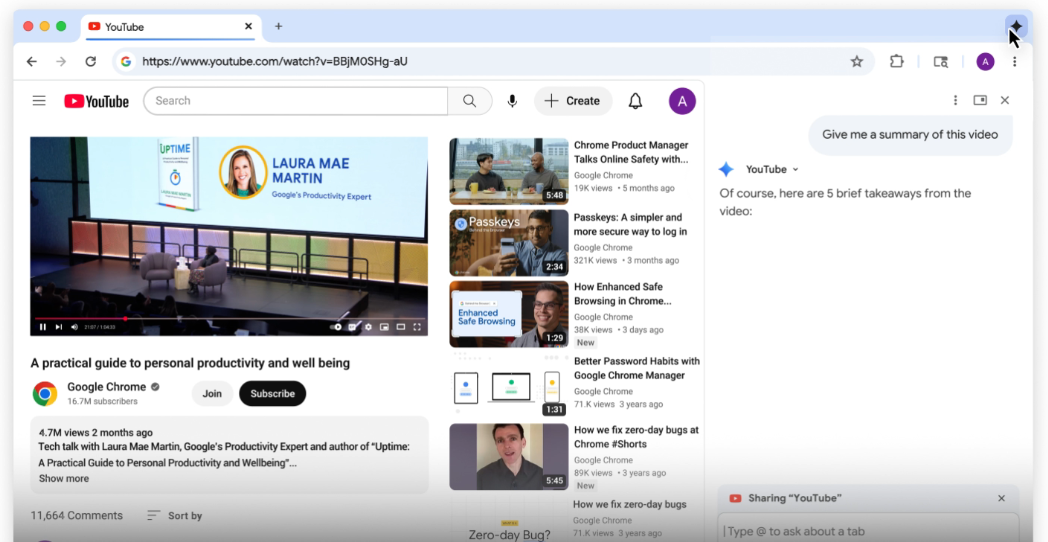Open Chrome's three-dot main menu

click(x=1014, y=61)
